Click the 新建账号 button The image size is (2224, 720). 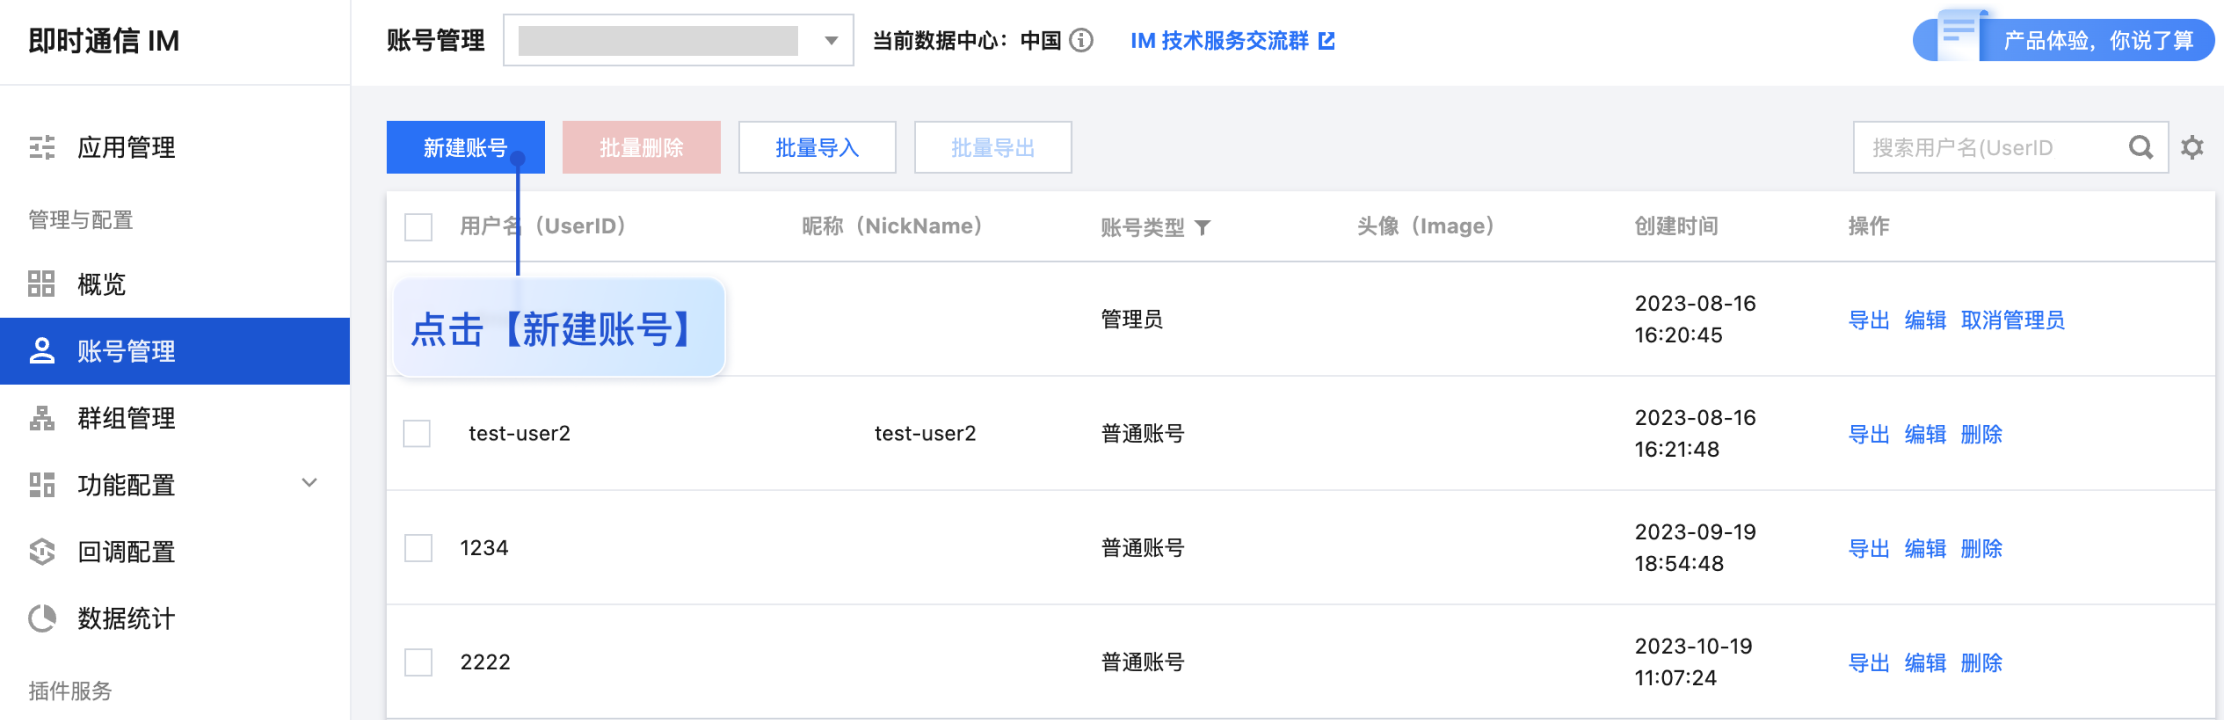[466, 148]
